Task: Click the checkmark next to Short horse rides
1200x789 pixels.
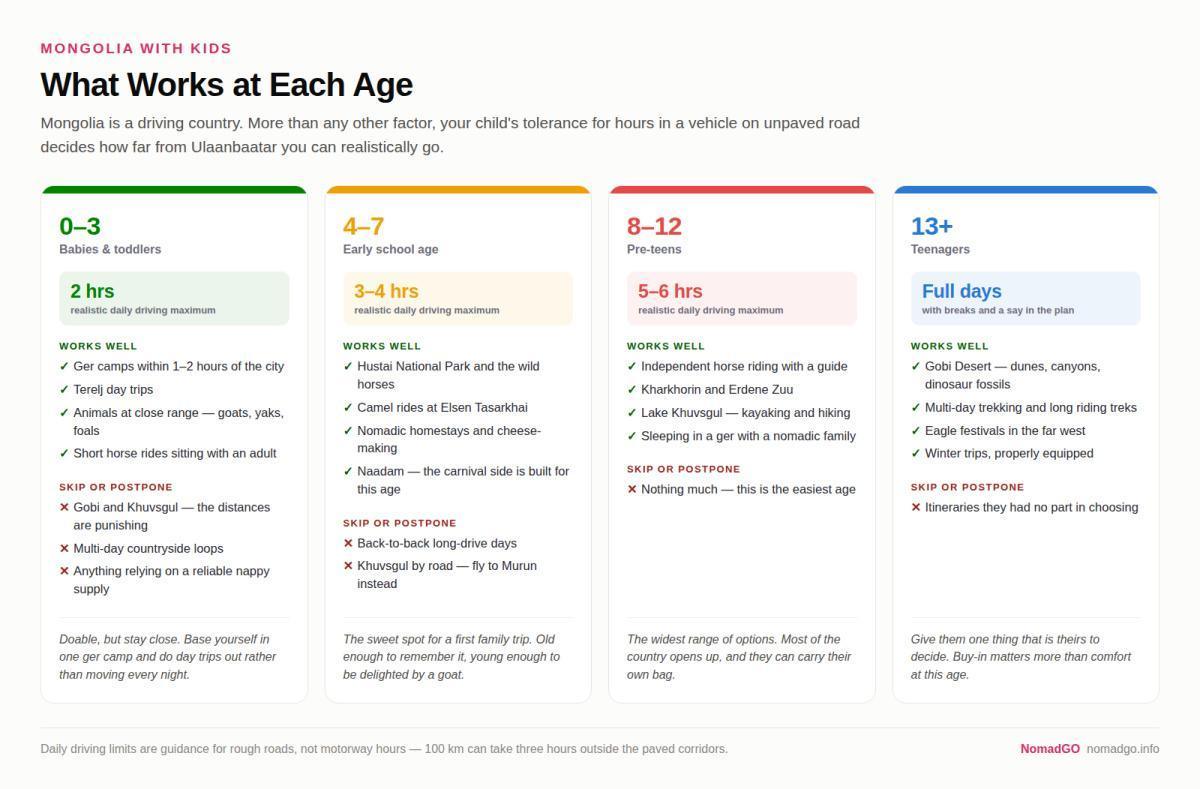Action: click(64, 454)
